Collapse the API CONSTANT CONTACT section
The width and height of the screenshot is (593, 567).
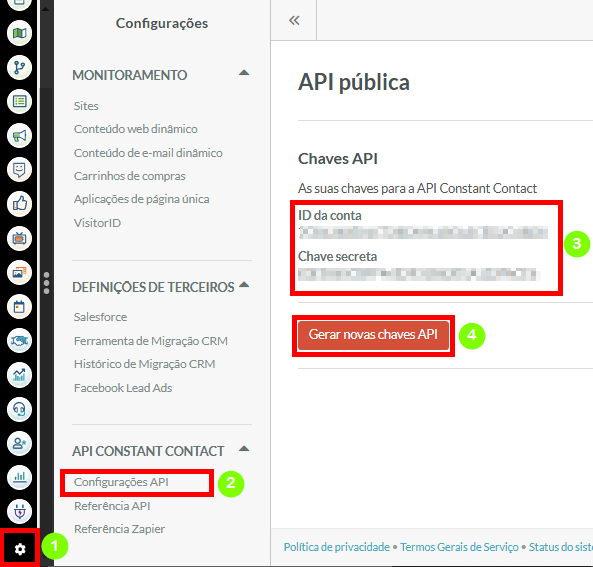tap(244, 449)
